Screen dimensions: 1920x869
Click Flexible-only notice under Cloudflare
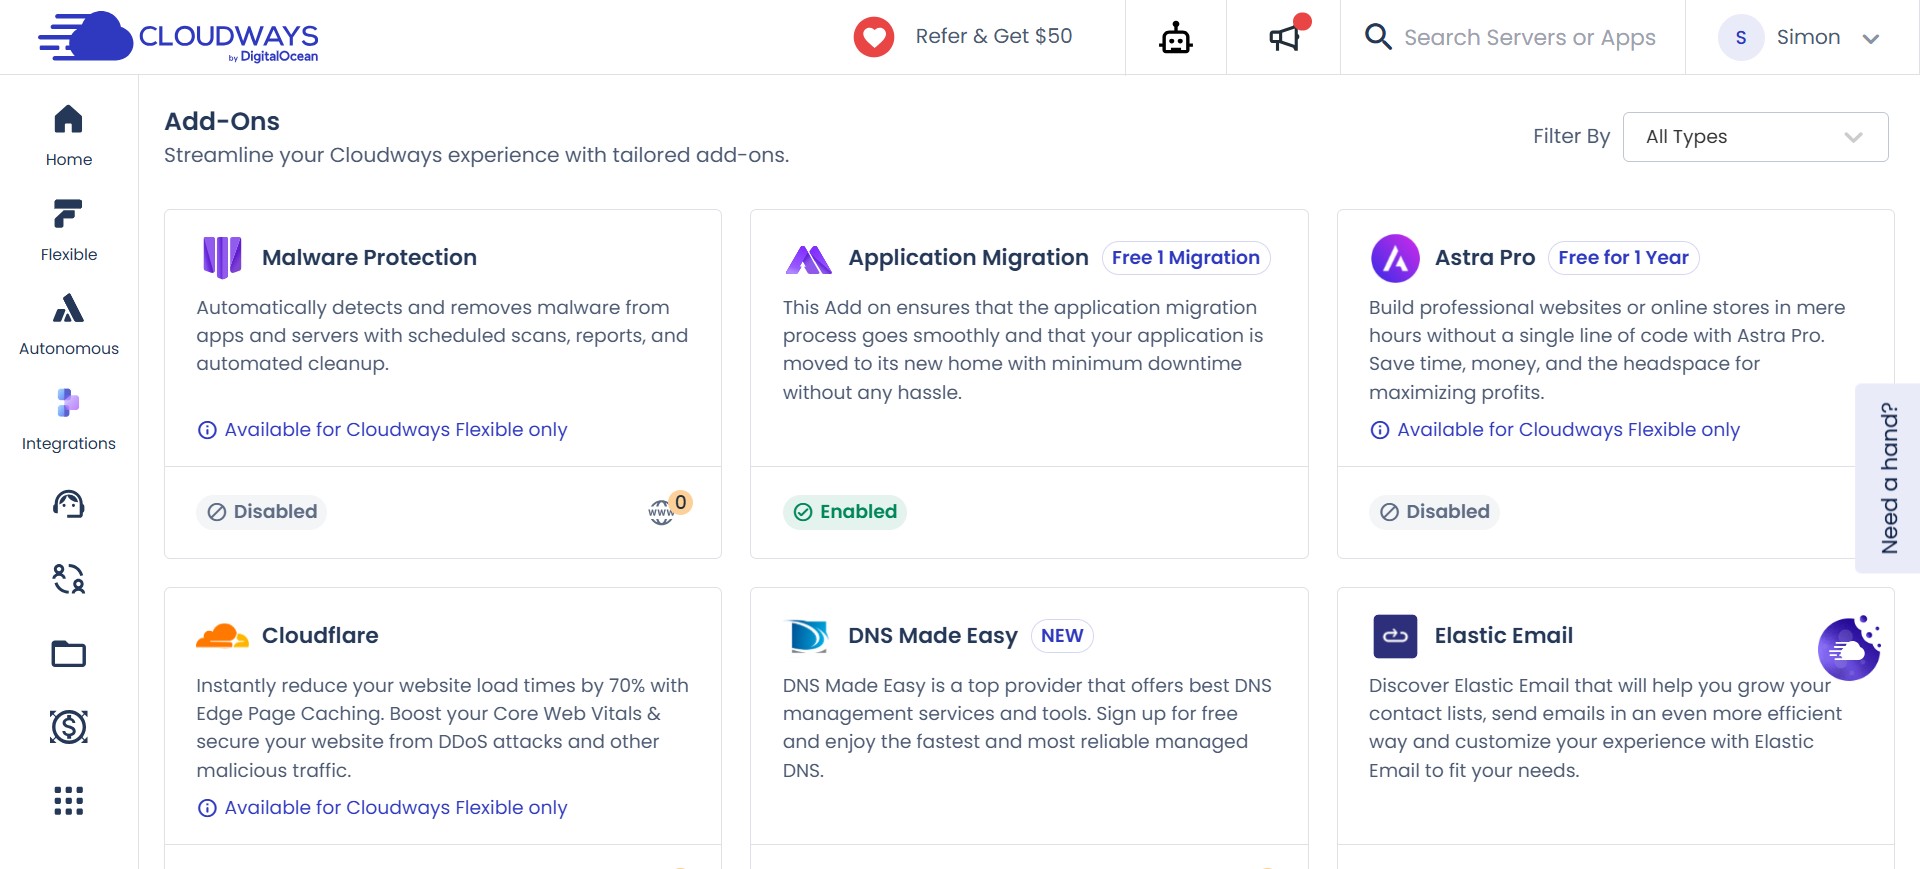tap(396, 808)
